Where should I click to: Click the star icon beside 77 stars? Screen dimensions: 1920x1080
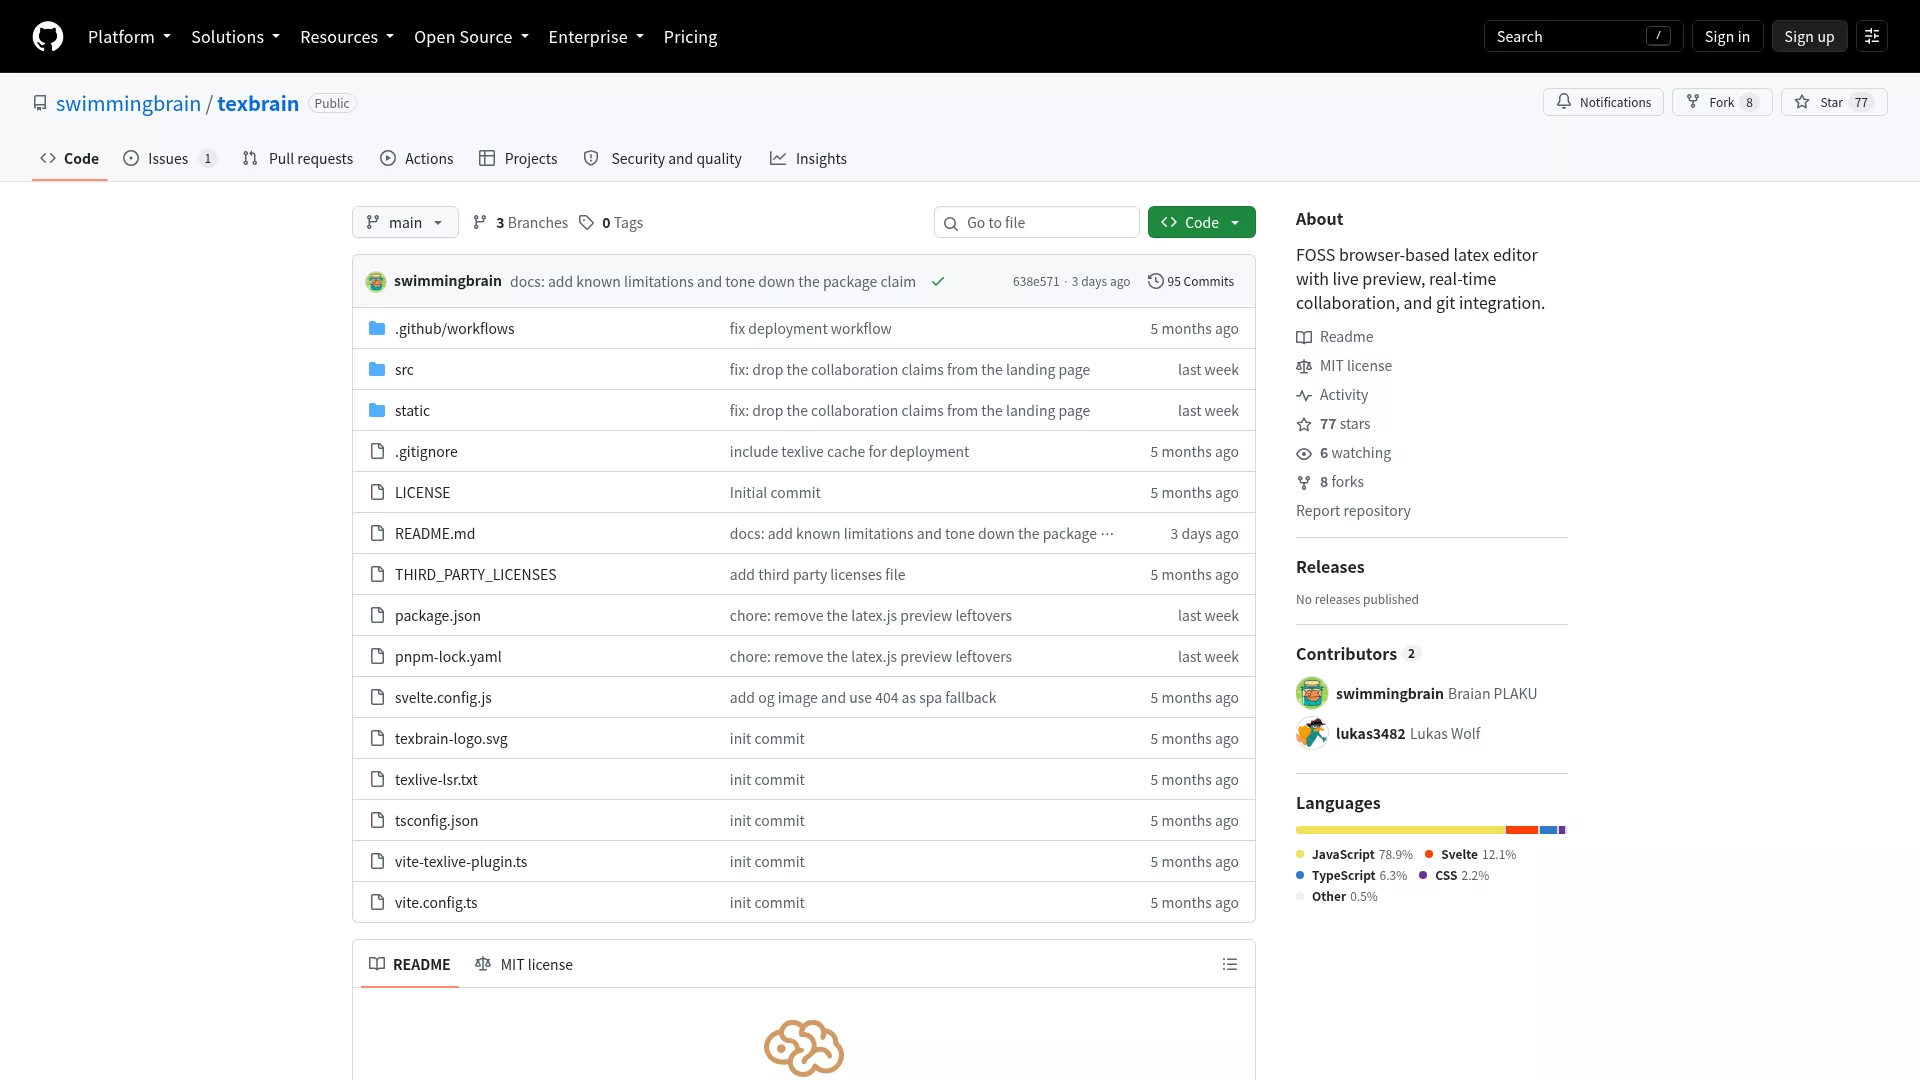tap(1304, 425)
